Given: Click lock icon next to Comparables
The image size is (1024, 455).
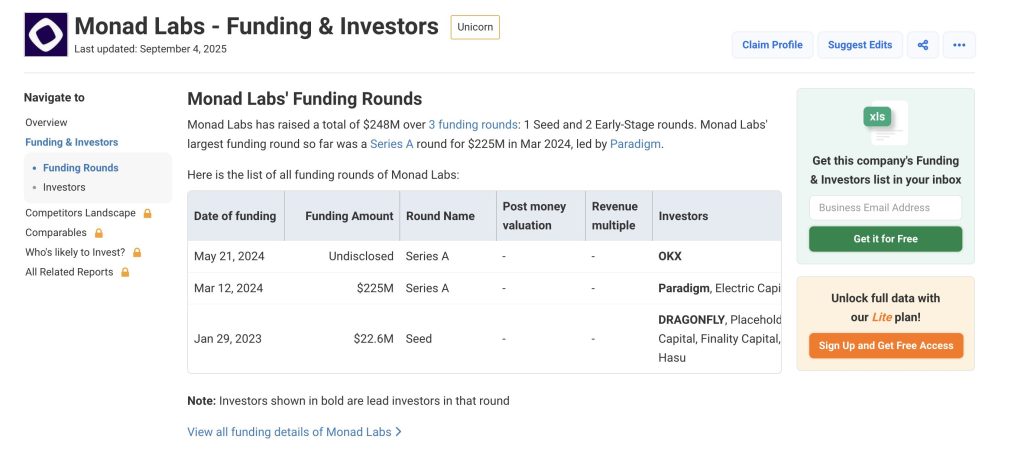Looking at the screenshot, I should point(98,233).
